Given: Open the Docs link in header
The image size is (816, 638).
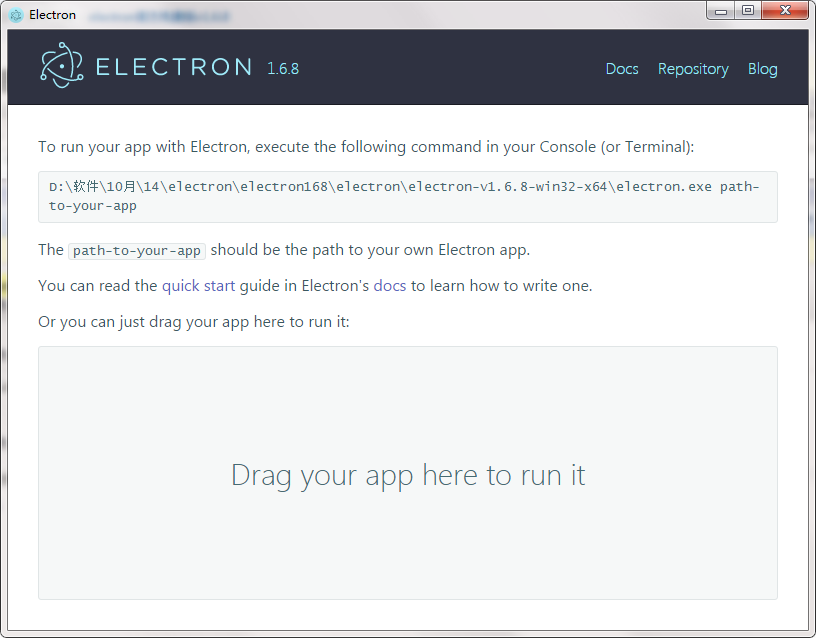Looking at the screenshot, I should click(x=622, y=69).
